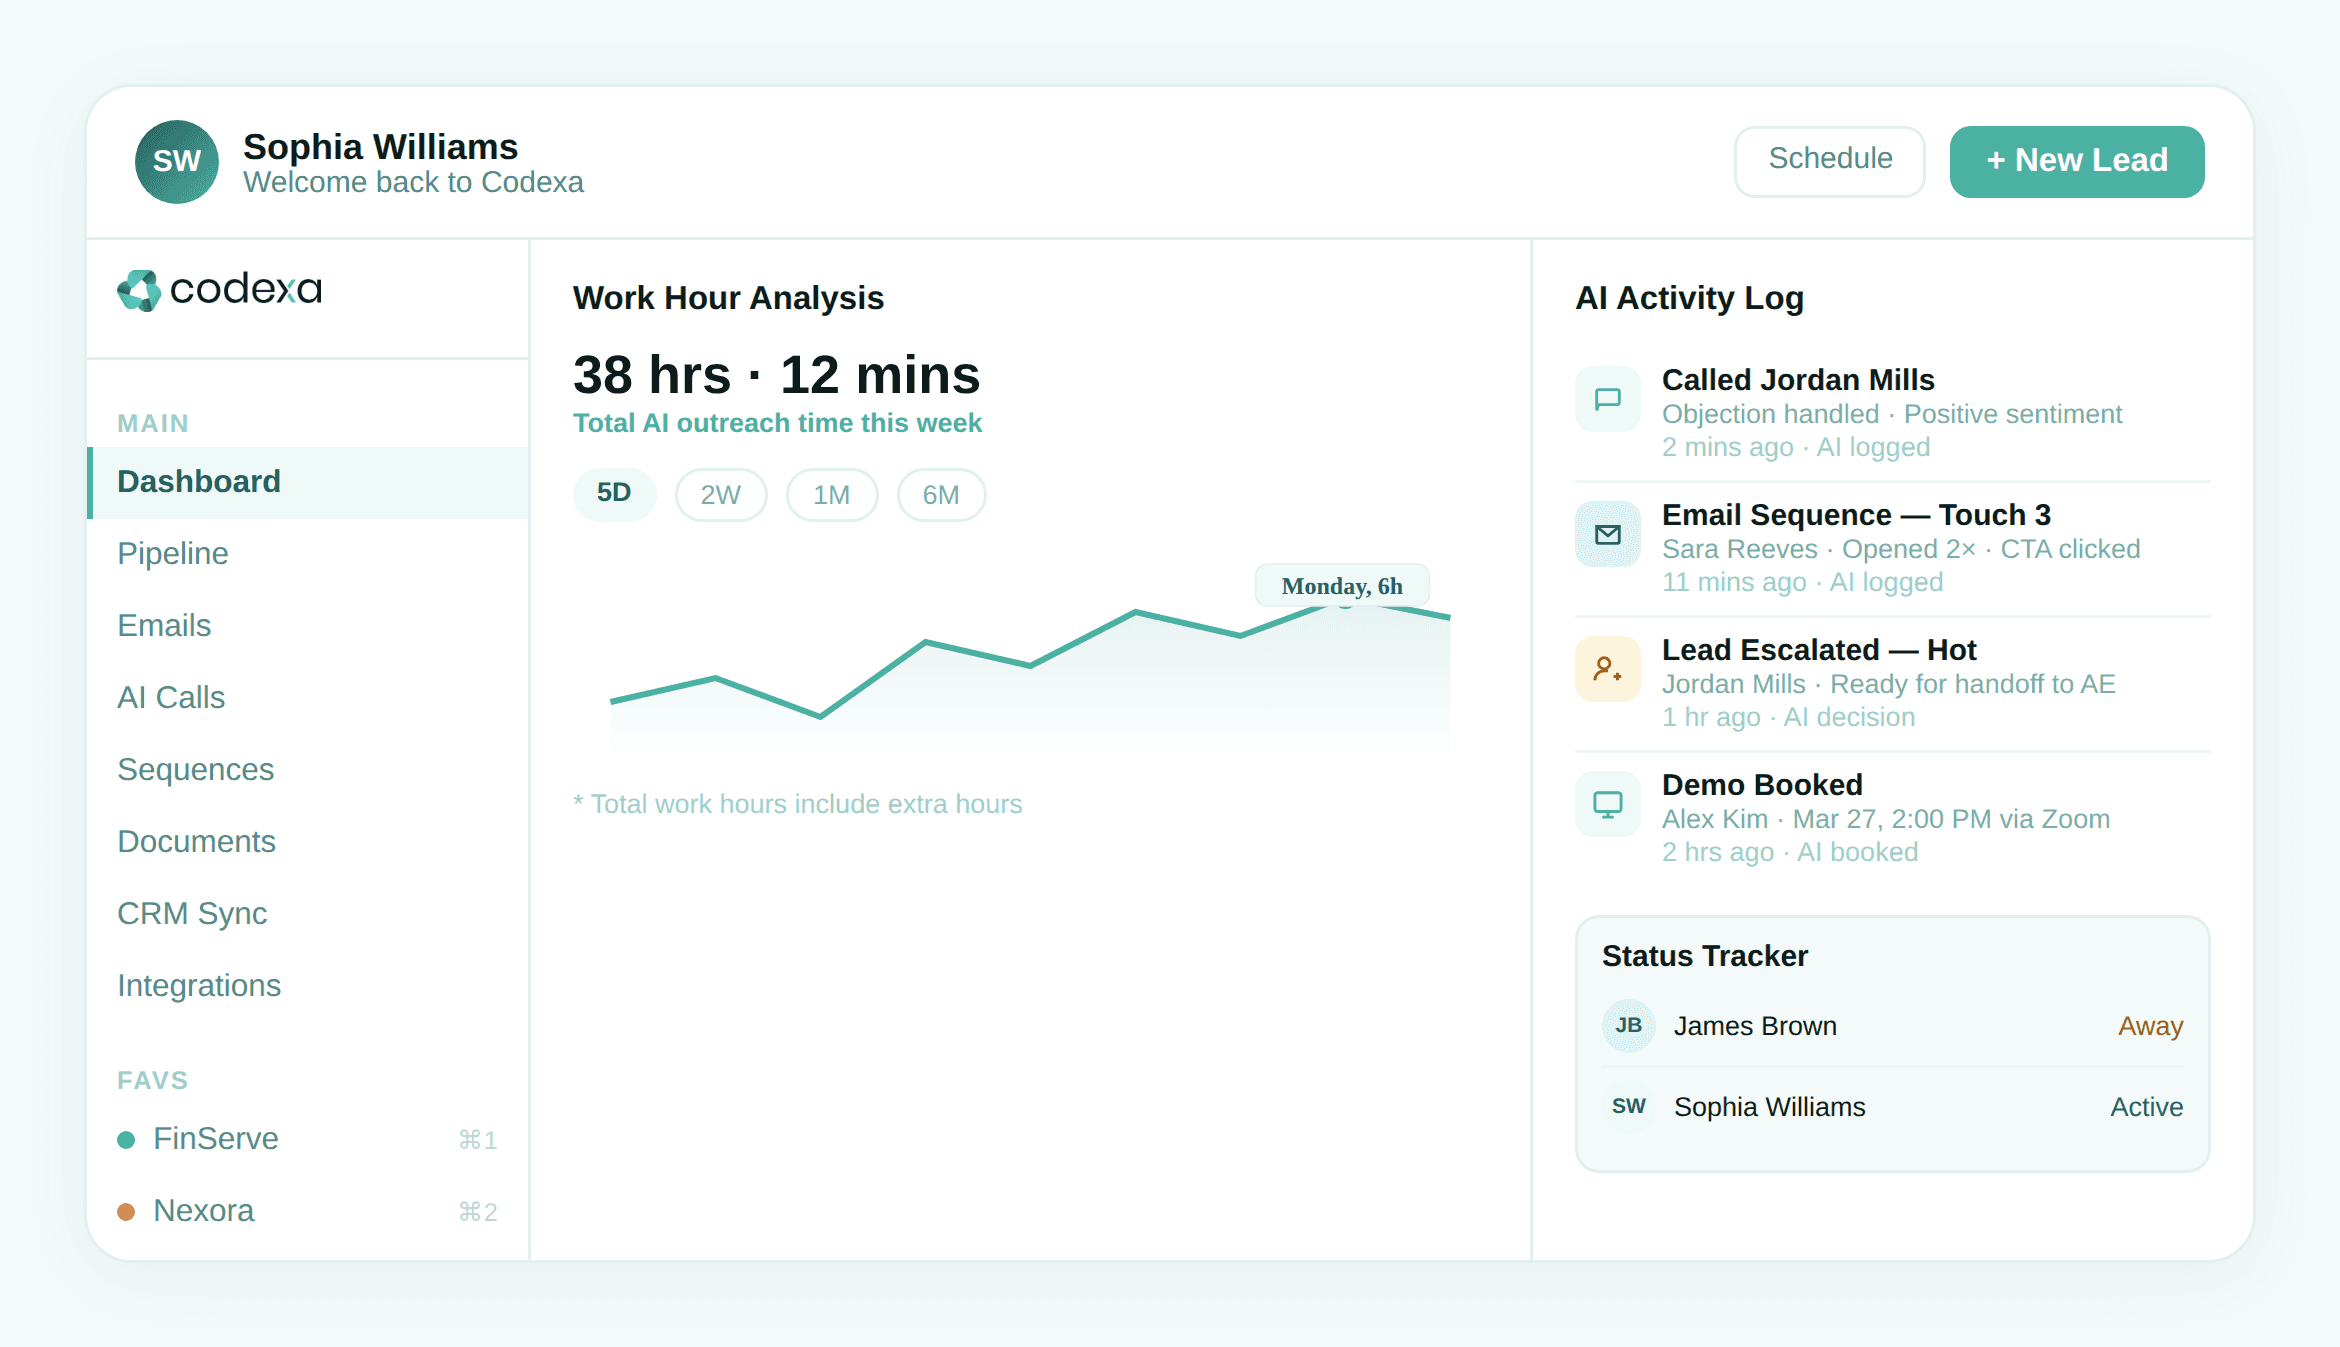Open the CRM Sync section

tap(192, 913)
